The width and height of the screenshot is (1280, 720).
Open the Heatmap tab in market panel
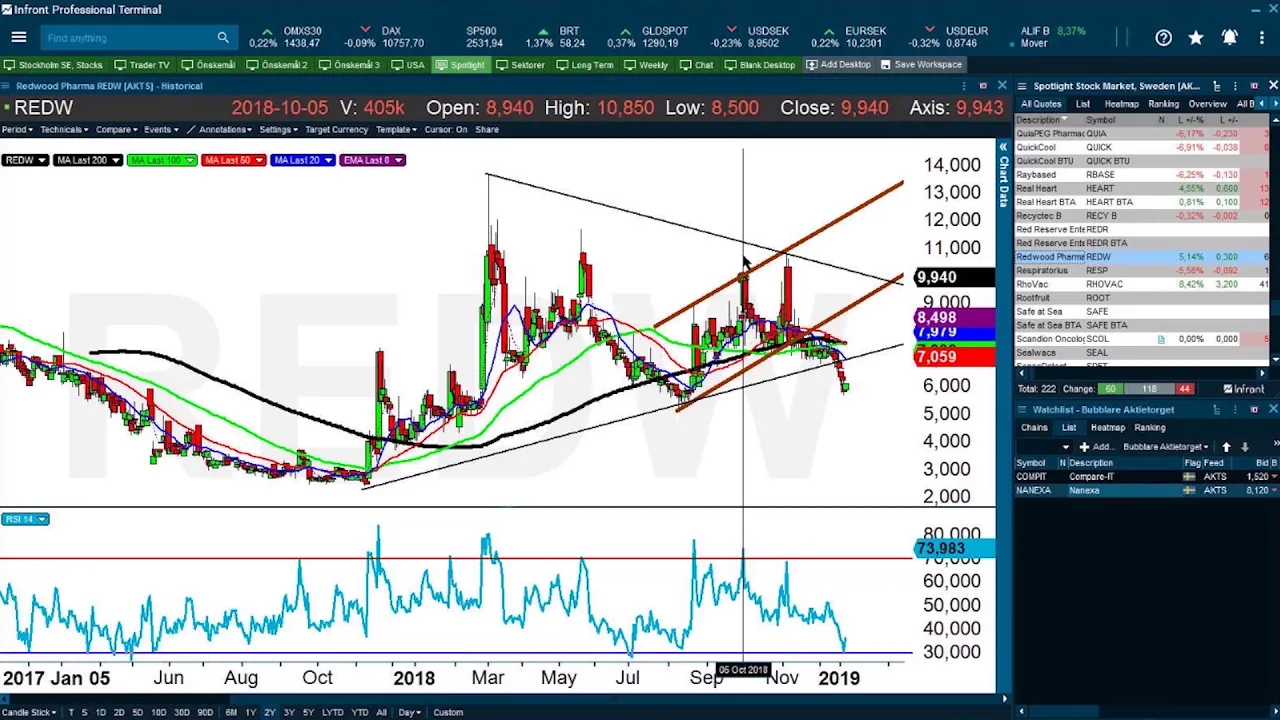pos(1121,104)
